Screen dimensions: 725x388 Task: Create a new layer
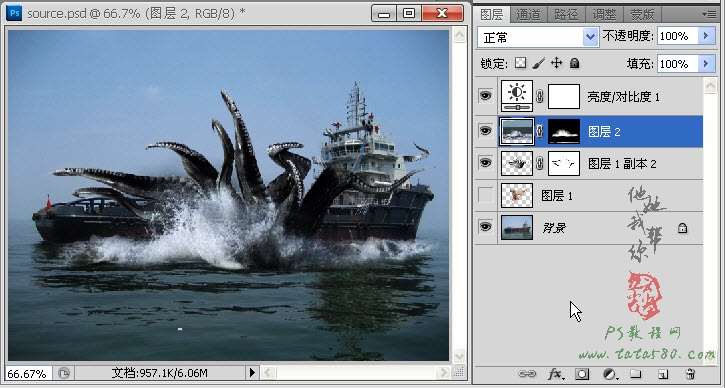[x=663, y=374]
